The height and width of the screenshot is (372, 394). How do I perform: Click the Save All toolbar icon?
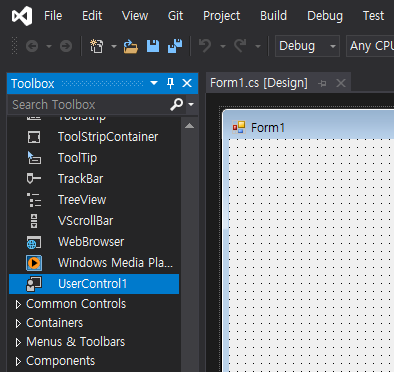[x=175, y=46]
